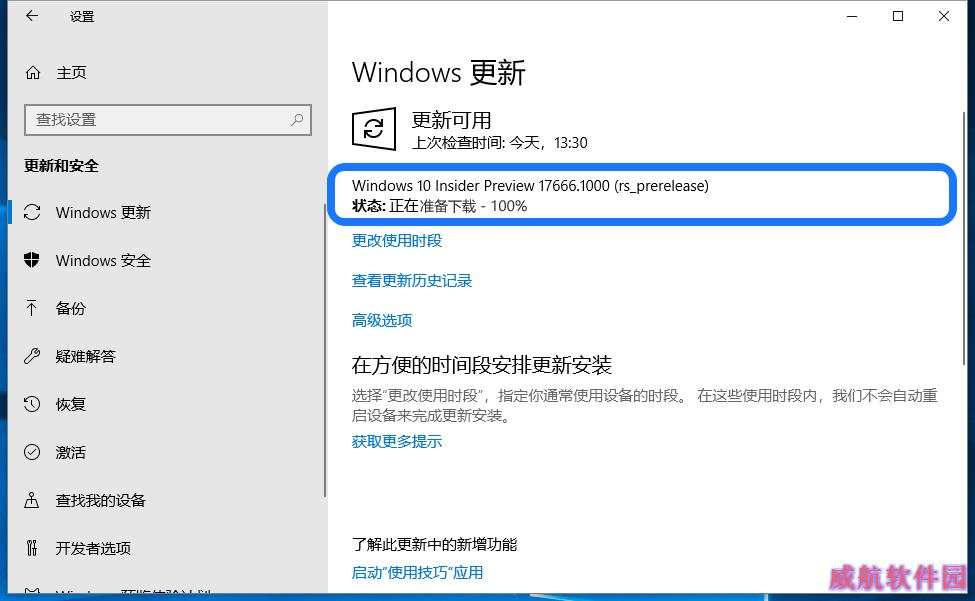Click the 恢复 history clock icon
Image resolution: width=975 pixels, height=601 pixels.
pos(32,404)
